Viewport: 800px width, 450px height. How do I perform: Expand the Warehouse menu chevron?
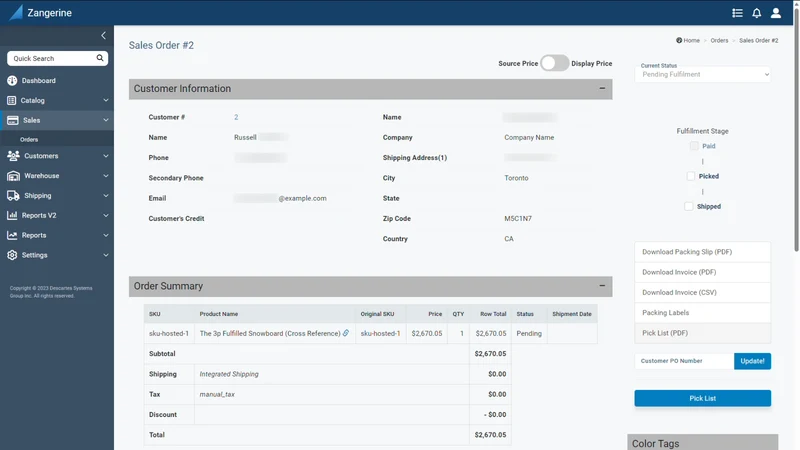pyautogui.click(x=106, y=176)
